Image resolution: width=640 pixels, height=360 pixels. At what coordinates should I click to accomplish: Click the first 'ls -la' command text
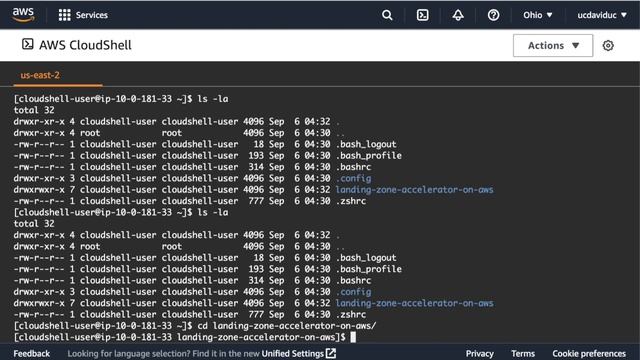pyautogui.click(x=213, y=99)
